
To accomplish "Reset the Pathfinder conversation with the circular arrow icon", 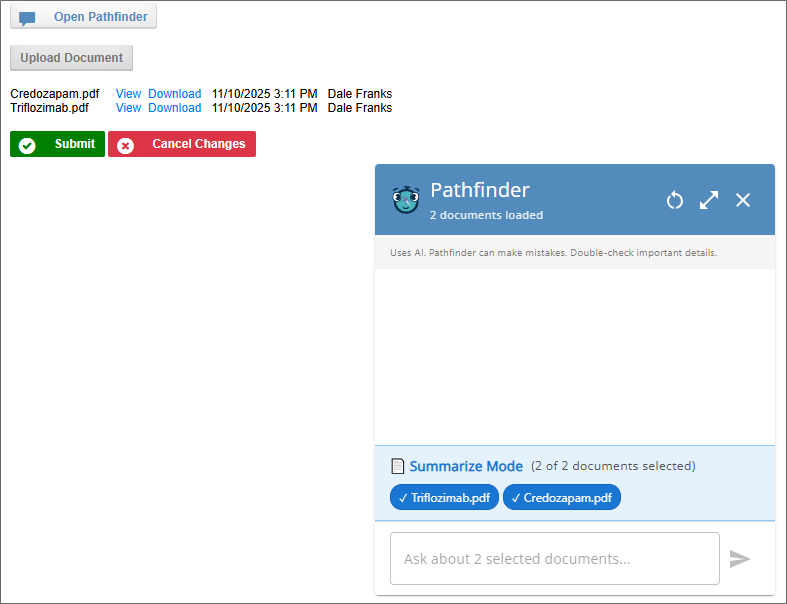I will pos(675,200).
